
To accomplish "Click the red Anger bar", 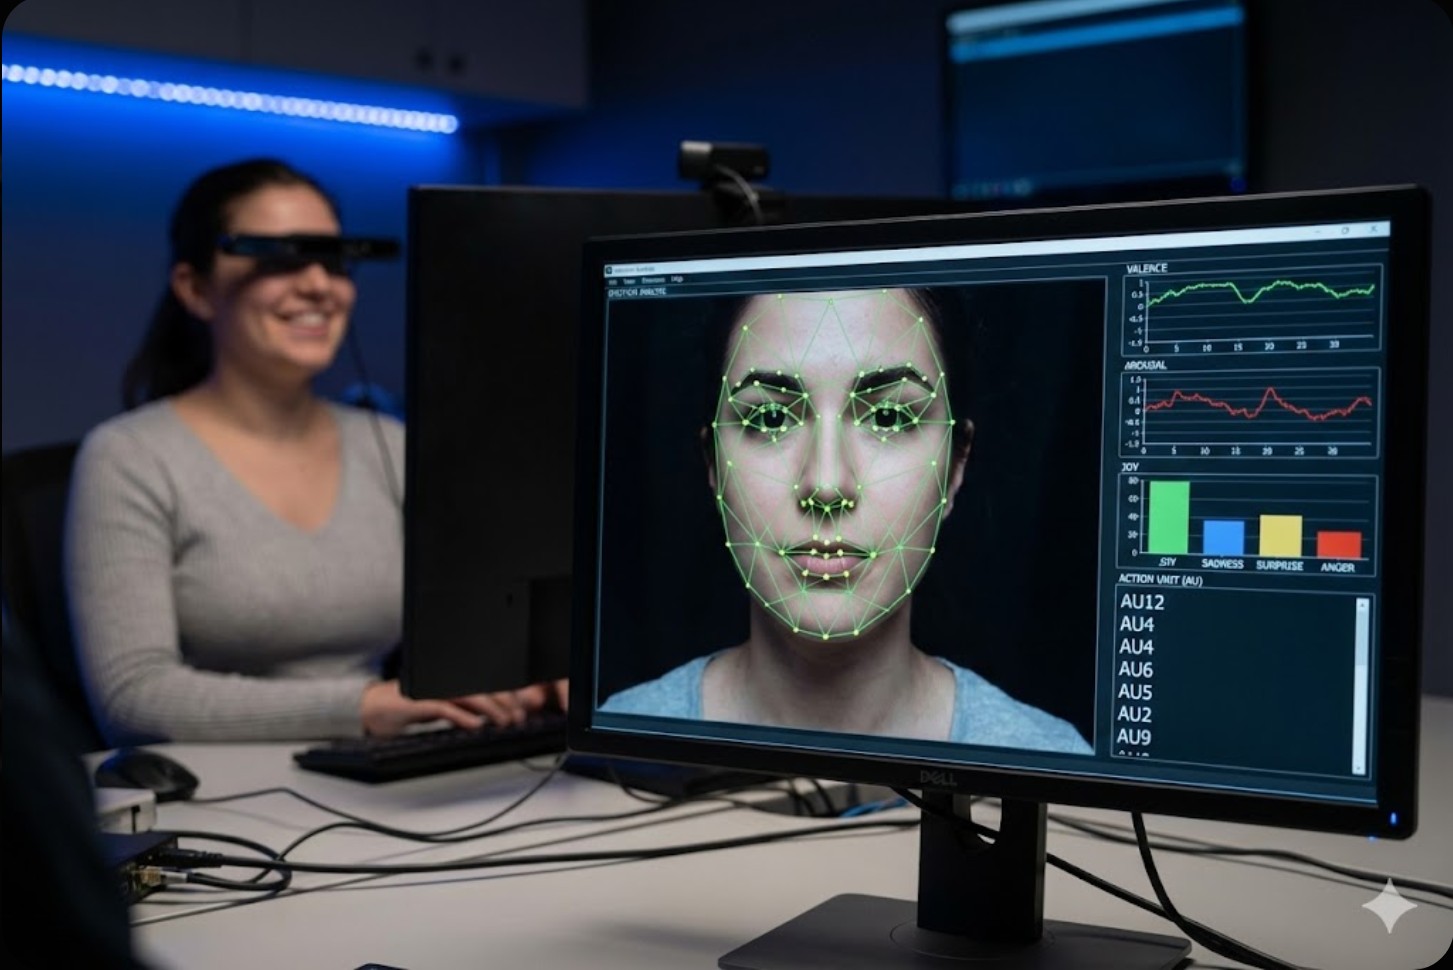I will coord(1338,545).
